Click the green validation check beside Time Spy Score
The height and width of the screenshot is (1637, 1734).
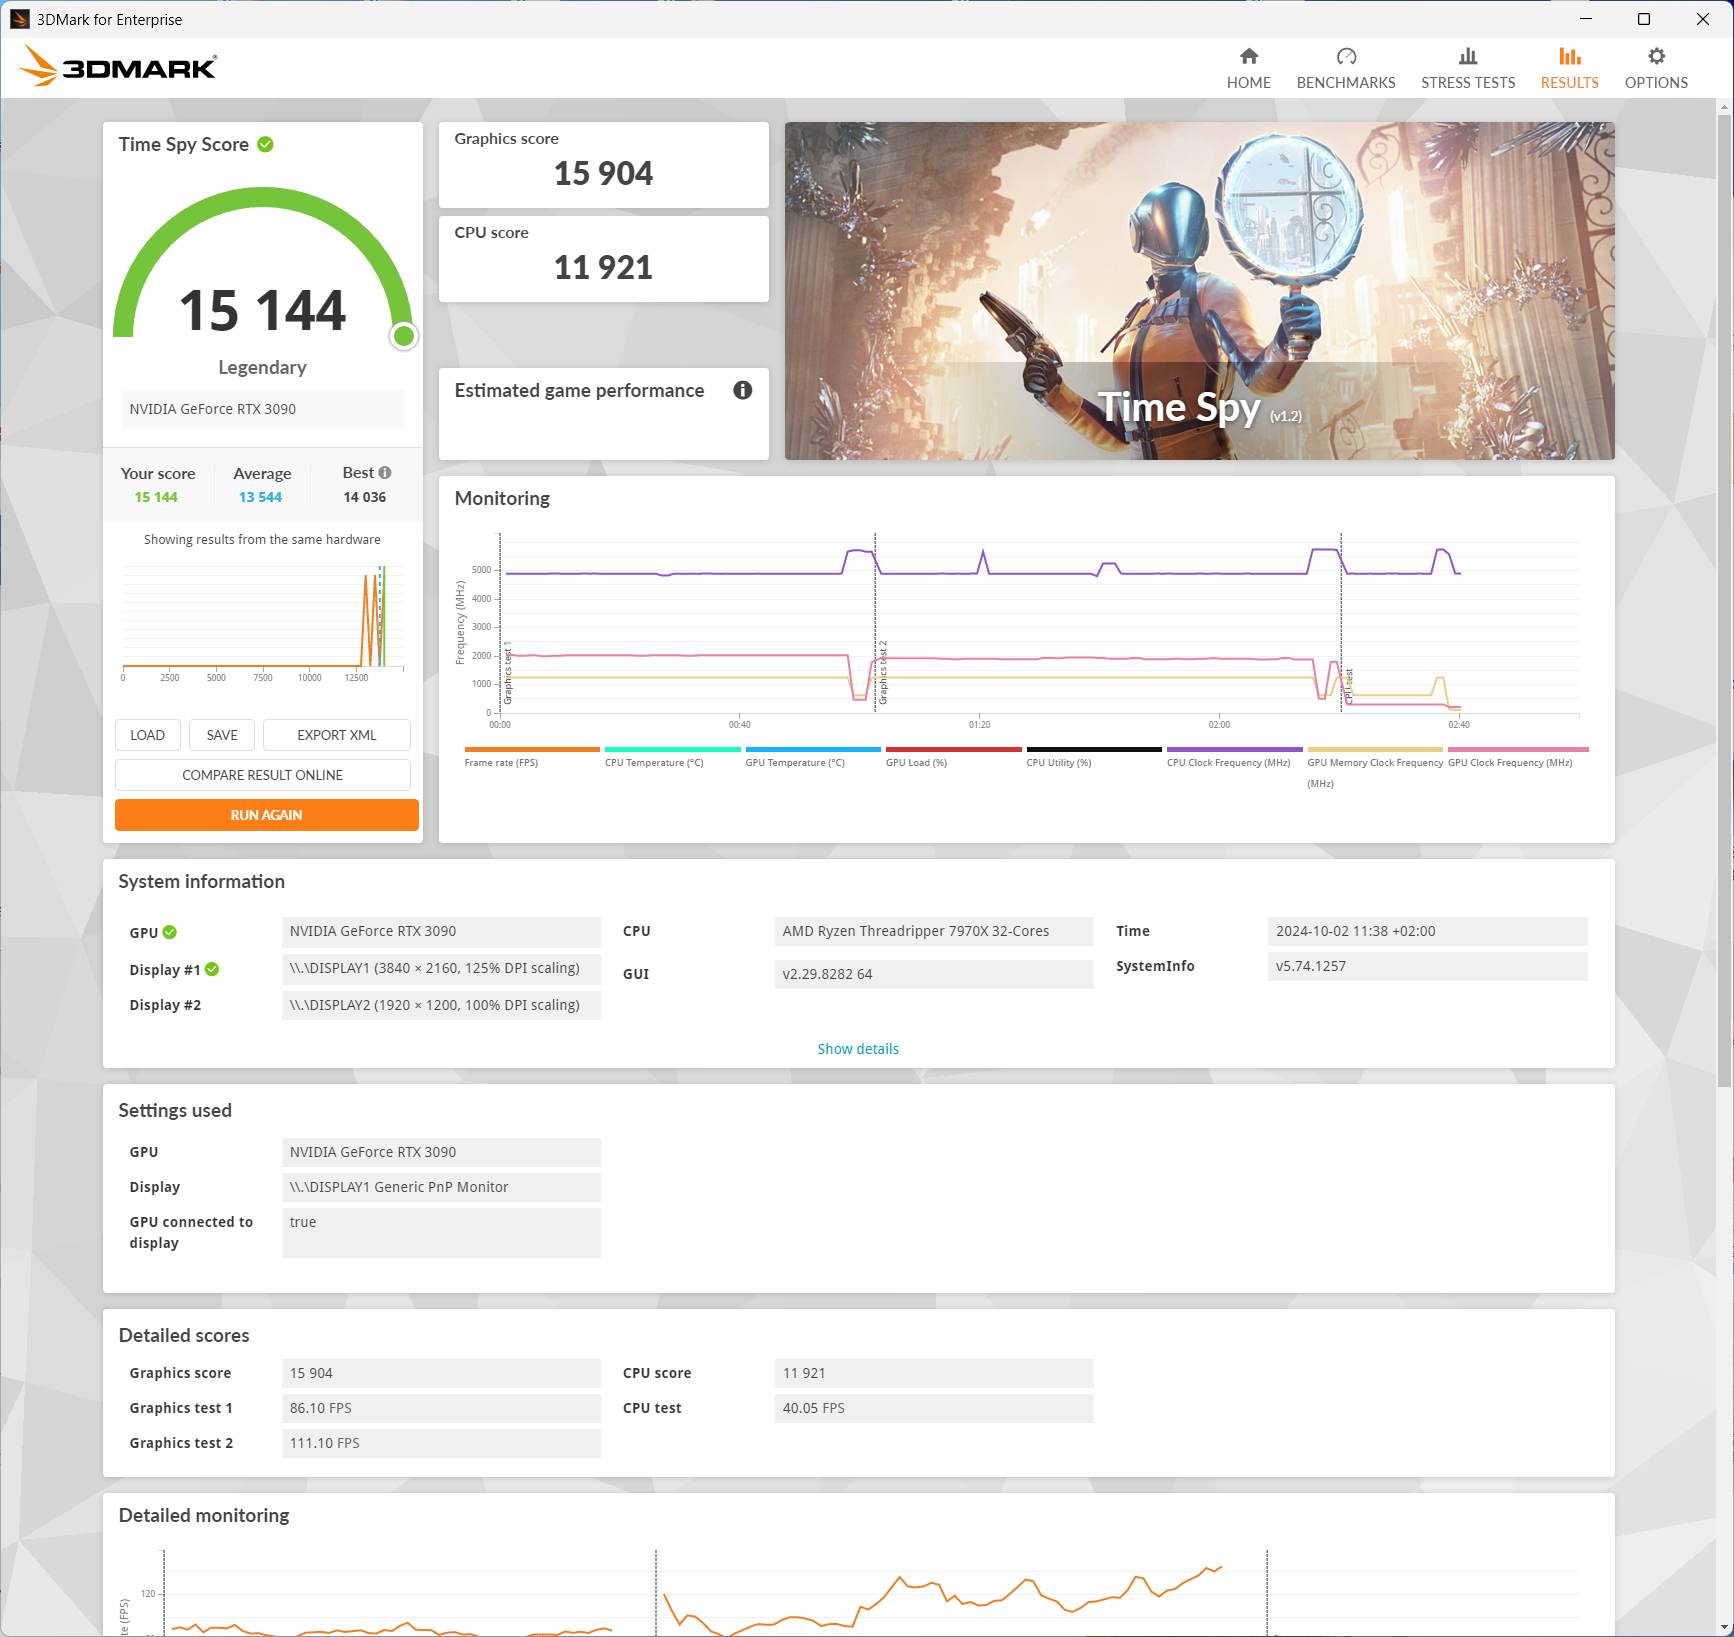(265, 144)
